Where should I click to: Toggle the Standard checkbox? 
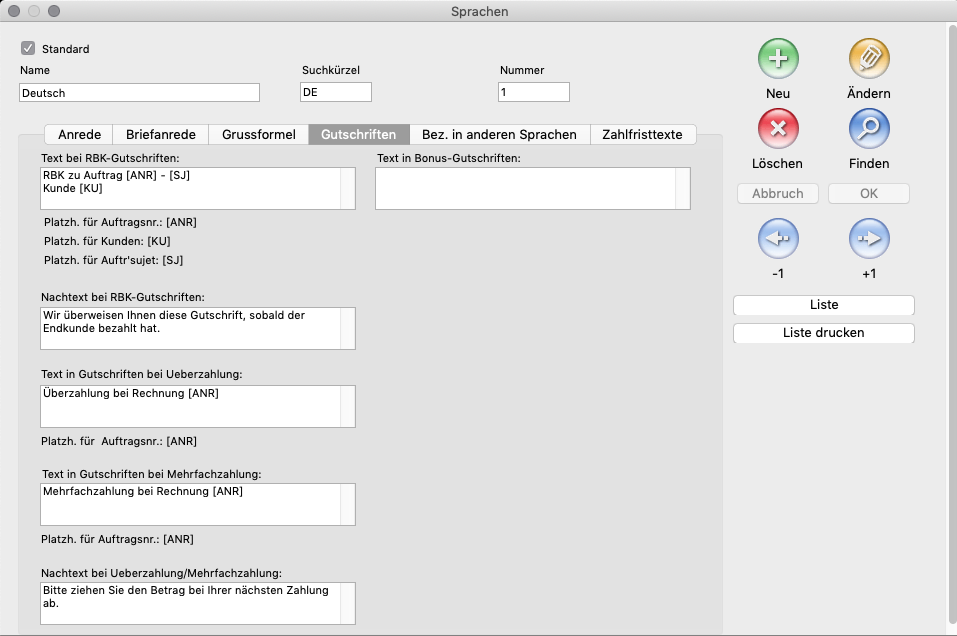[x=28, y=48]
